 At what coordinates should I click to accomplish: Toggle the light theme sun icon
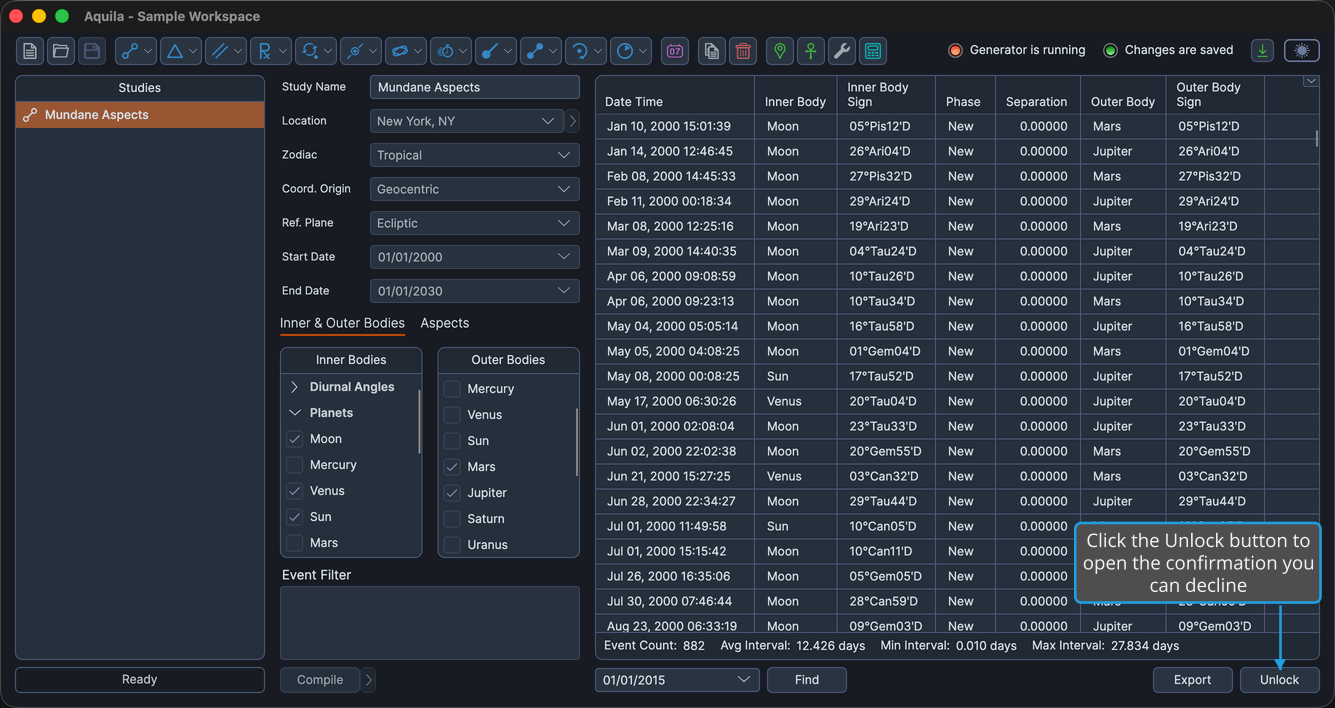point(1301,50)
